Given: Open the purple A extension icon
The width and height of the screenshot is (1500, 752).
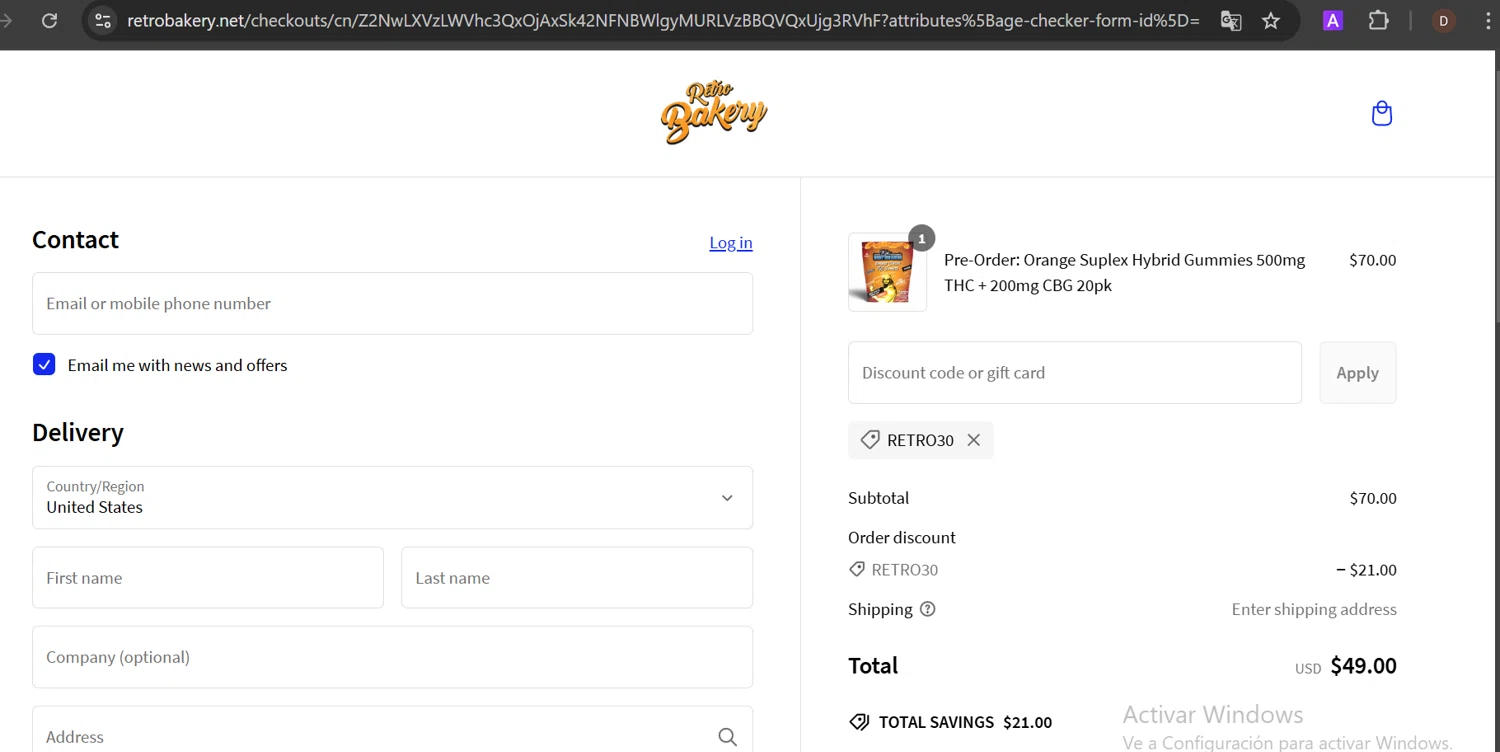Looking at the screenshot, I should pyautogui.click(x=1332, y=20).
